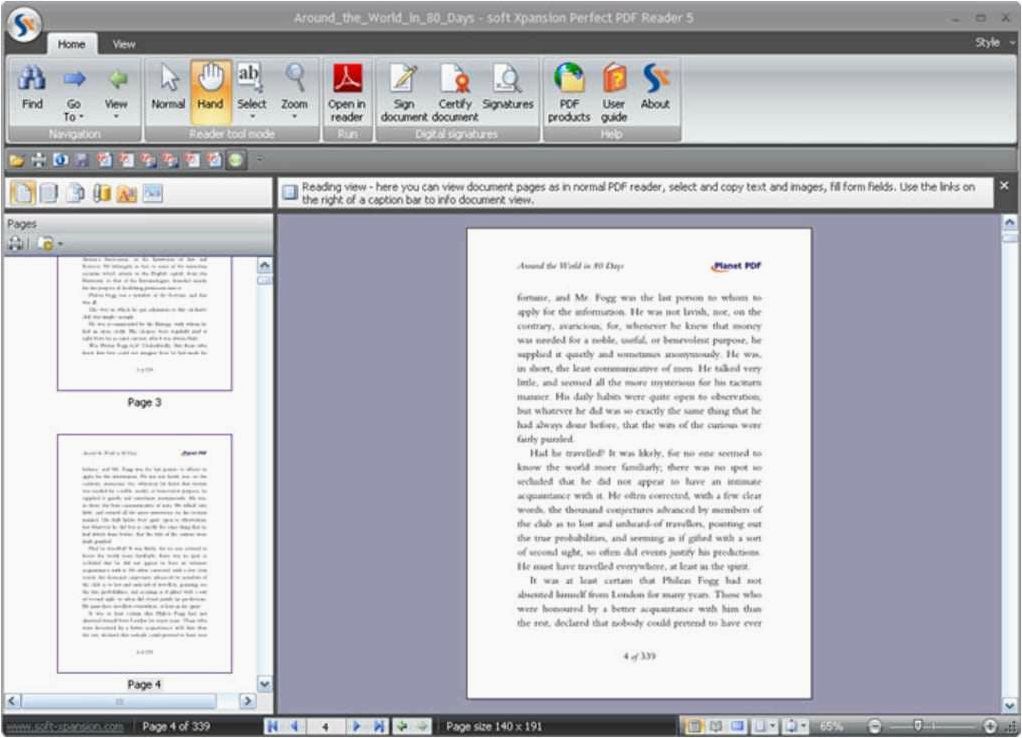This screenshot has width=1022, height=738.
Task: Click the open folder quick-access icon
Action: pyautogui.click(x=16, y=160)
